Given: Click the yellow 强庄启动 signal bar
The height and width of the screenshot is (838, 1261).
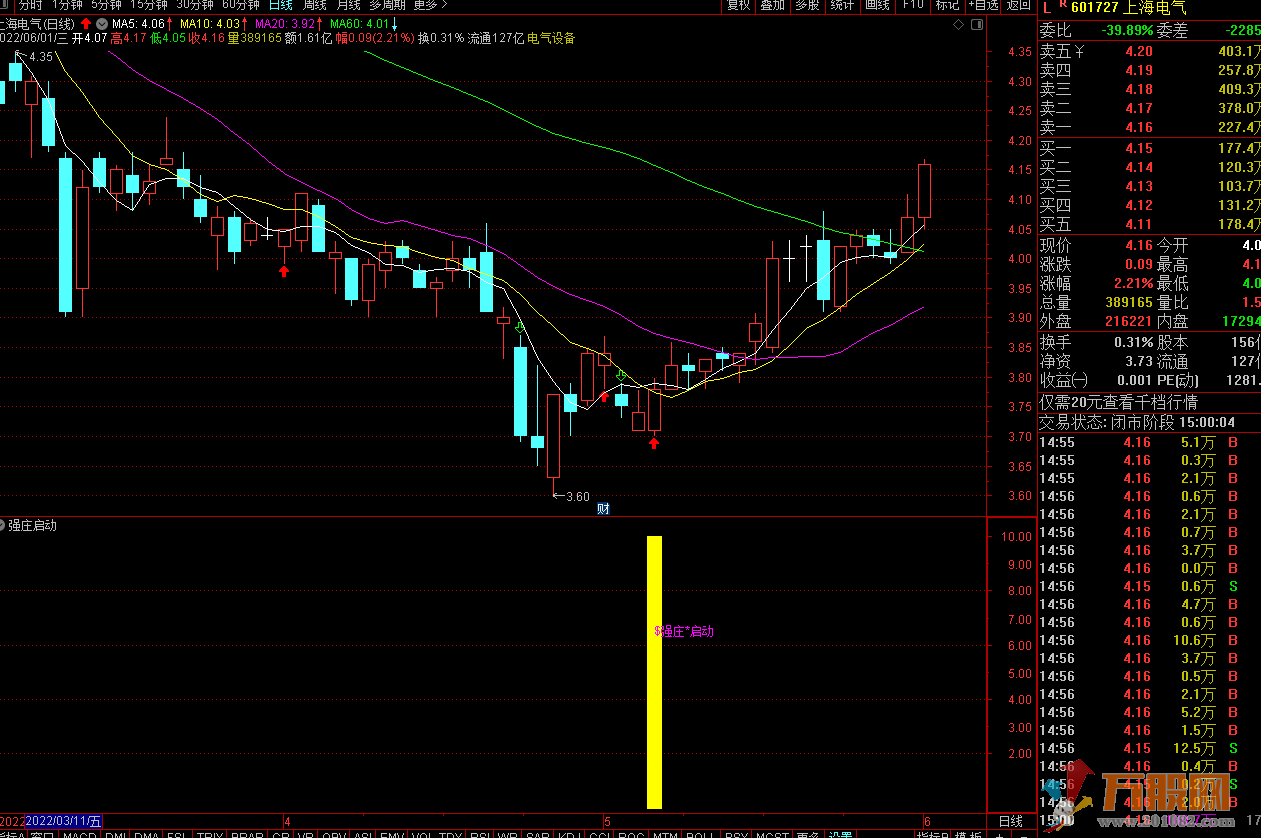Looking at the screenshot, I should point(655,672).
